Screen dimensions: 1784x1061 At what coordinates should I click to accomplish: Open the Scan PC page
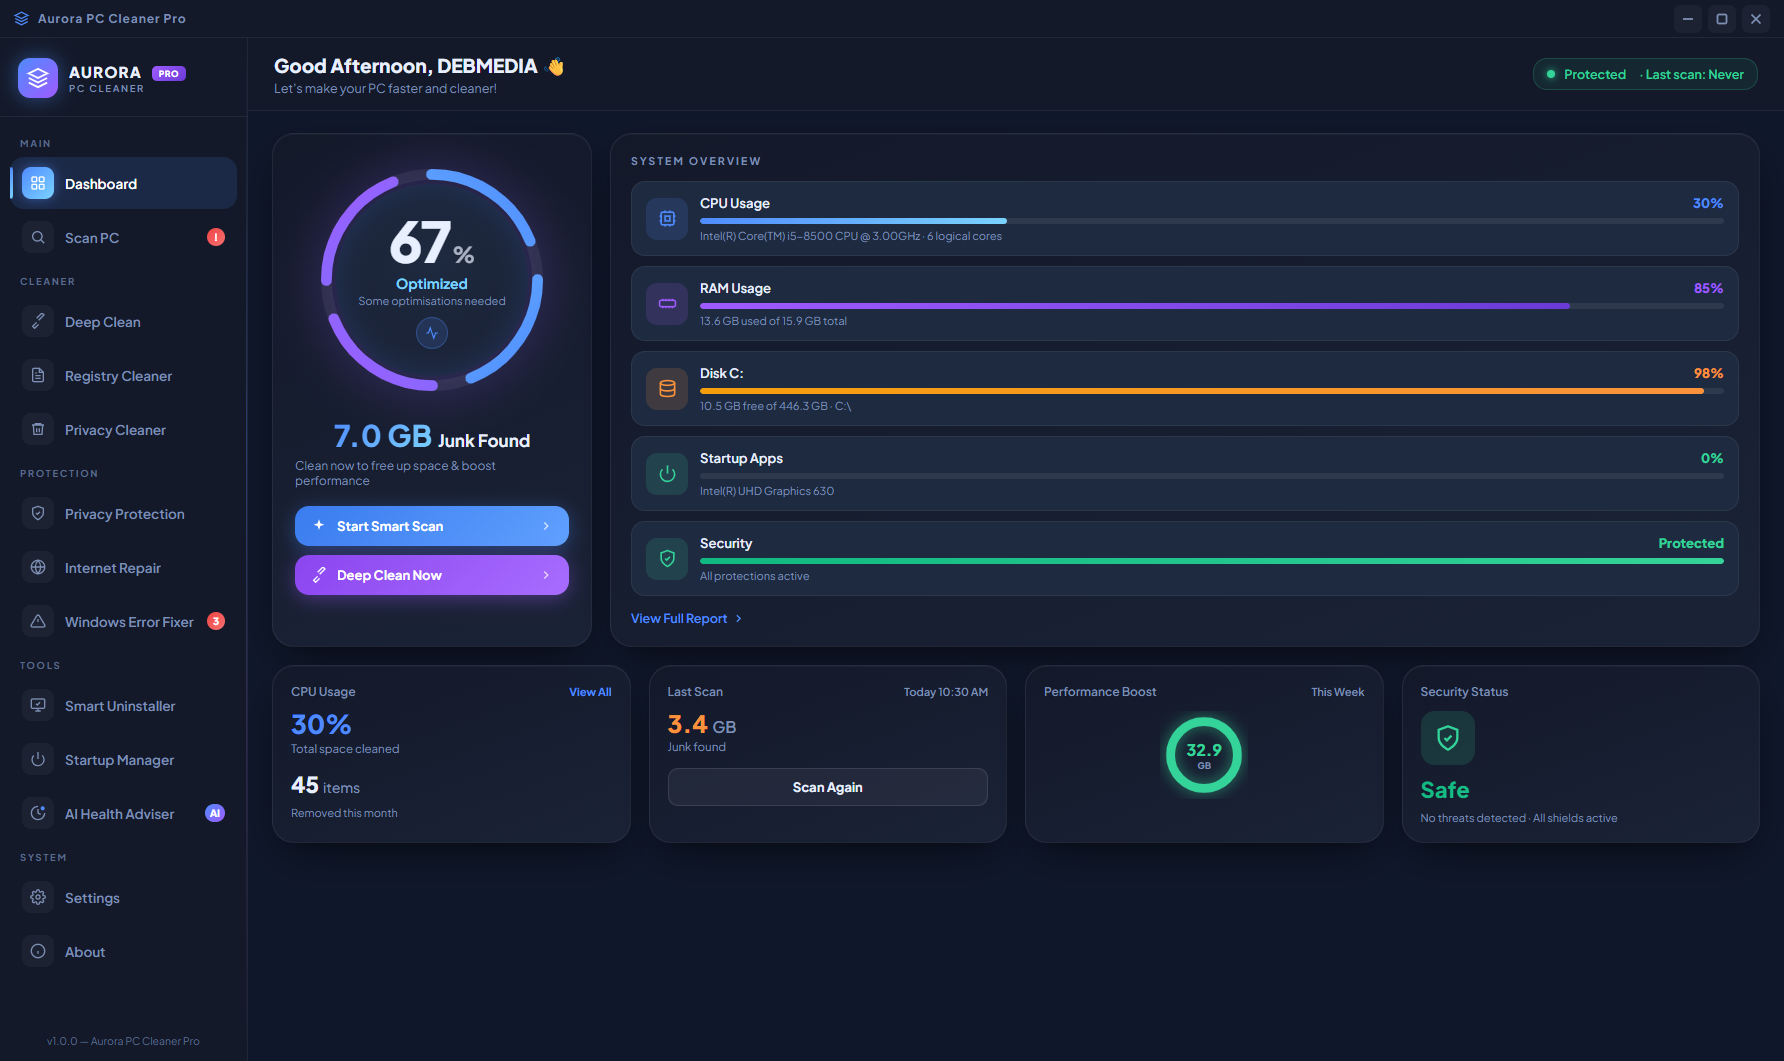[x=124, y=238]
